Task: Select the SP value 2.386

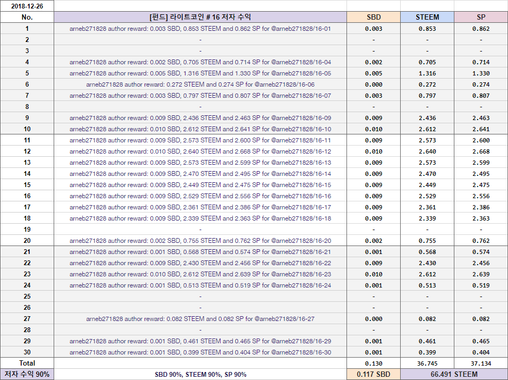Action: [x=481, y=207]
